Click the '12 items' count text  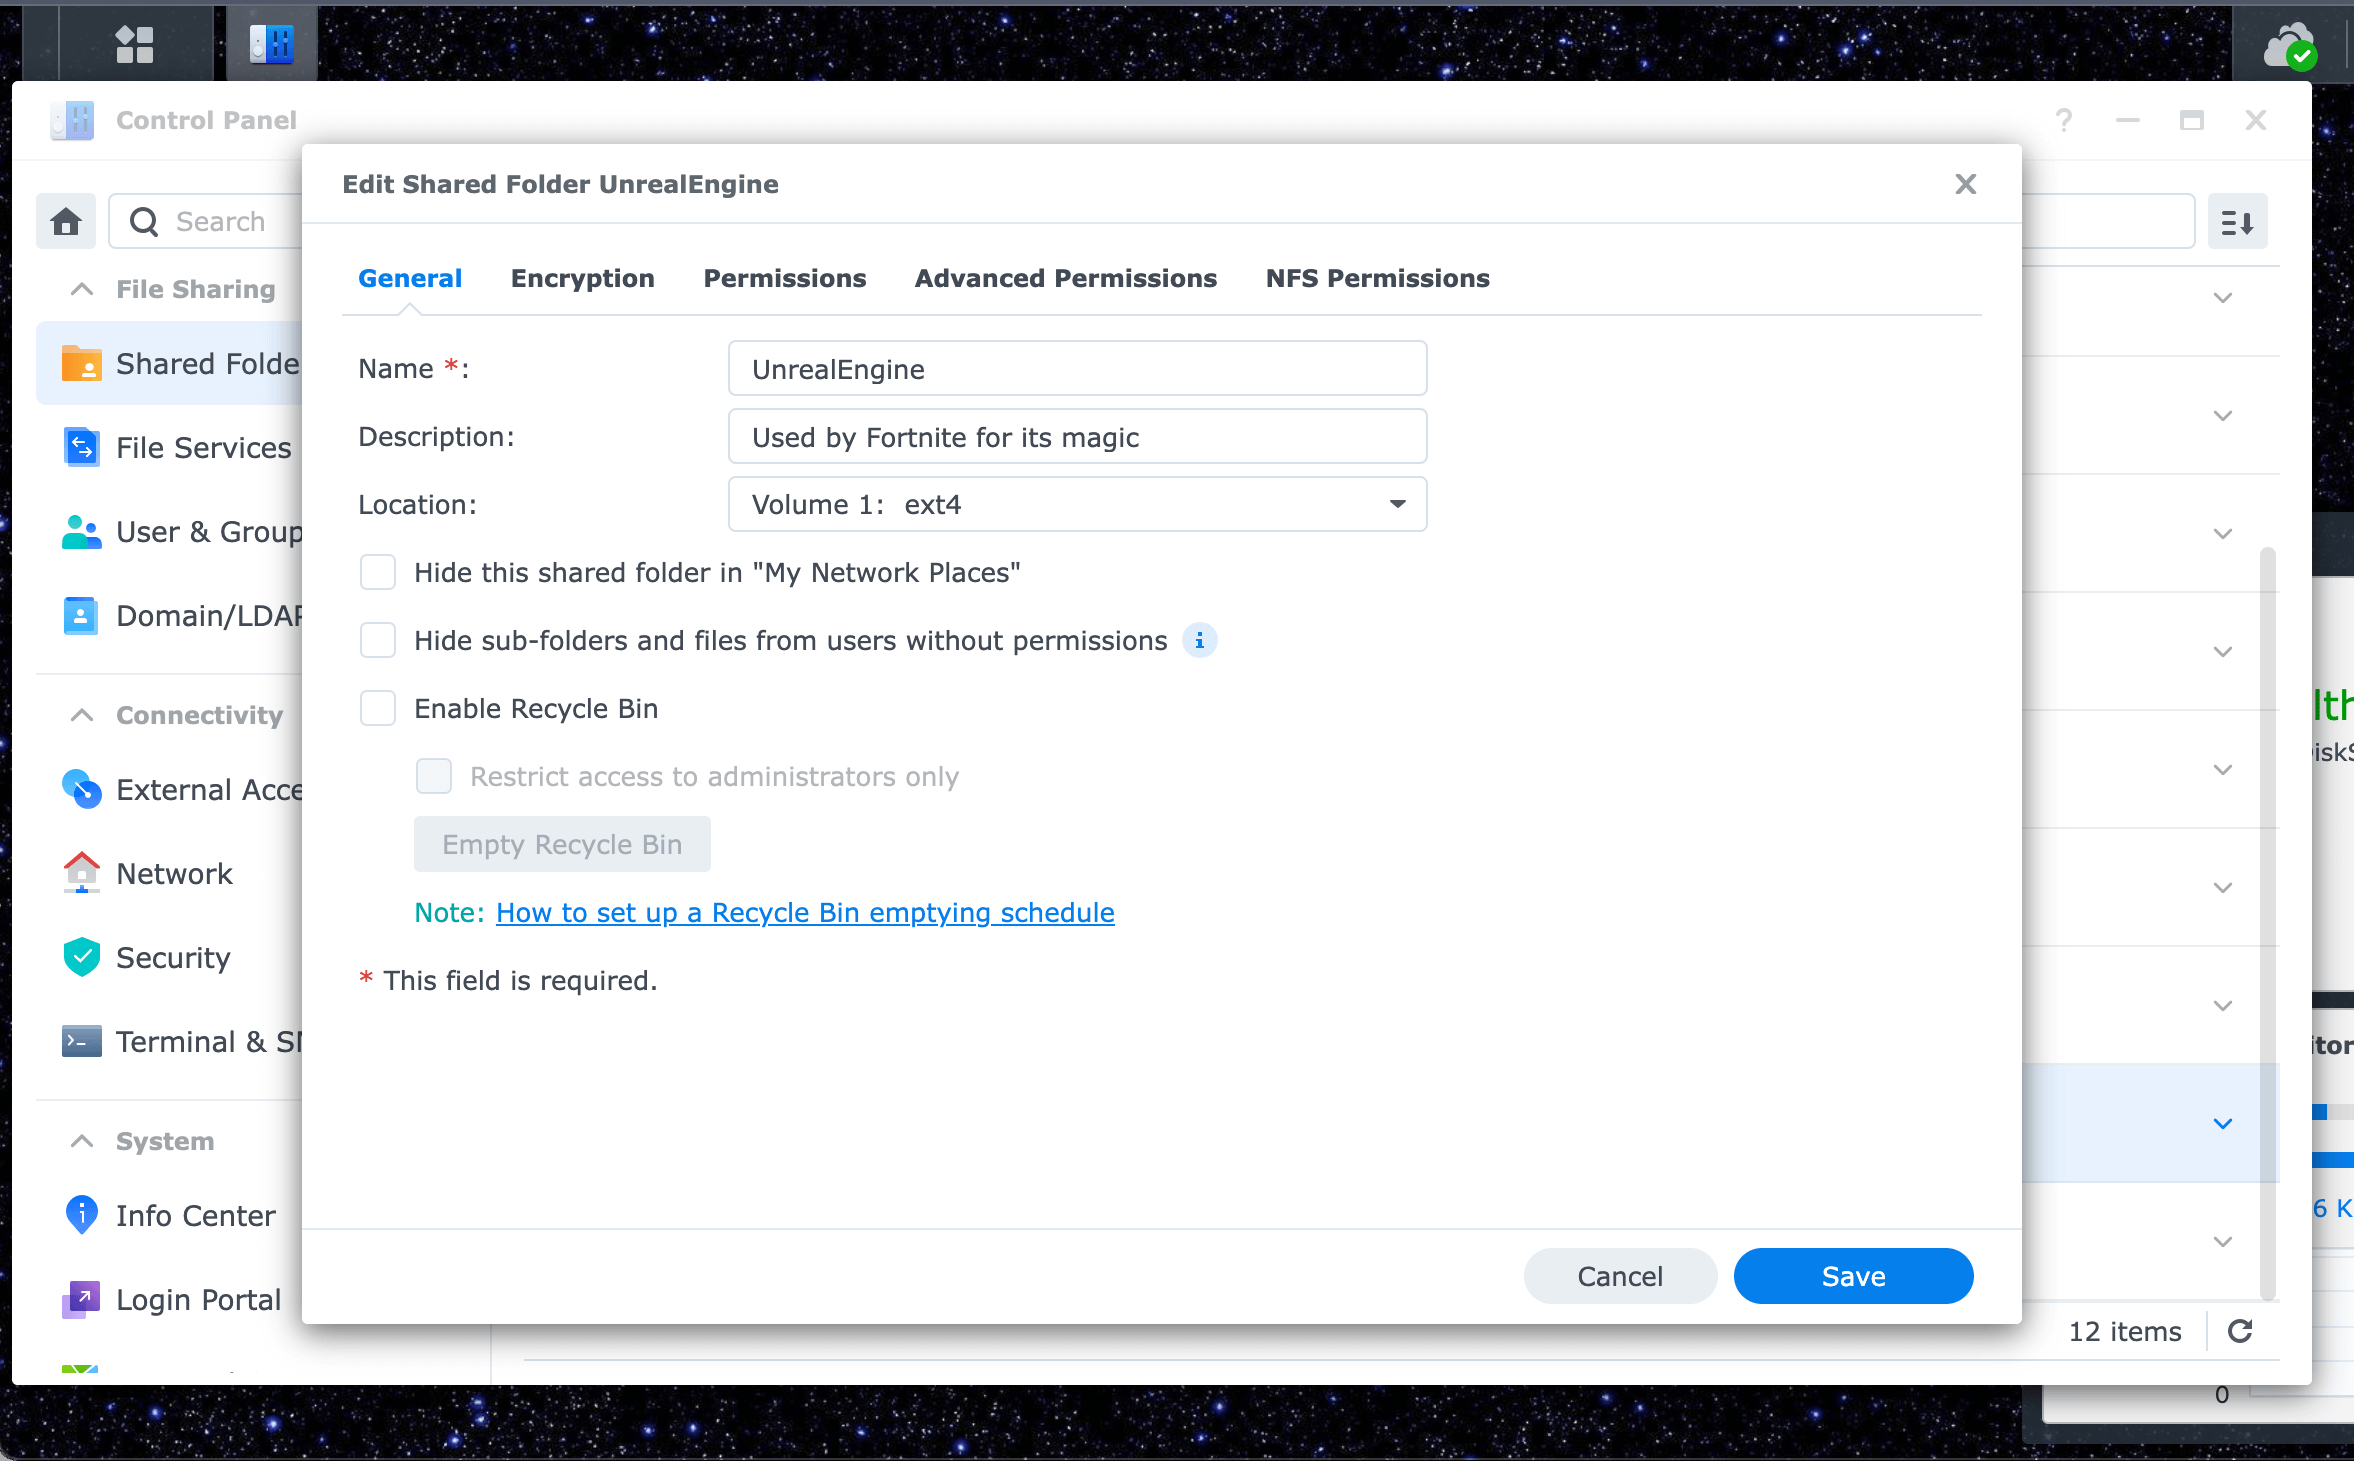2125,1331
